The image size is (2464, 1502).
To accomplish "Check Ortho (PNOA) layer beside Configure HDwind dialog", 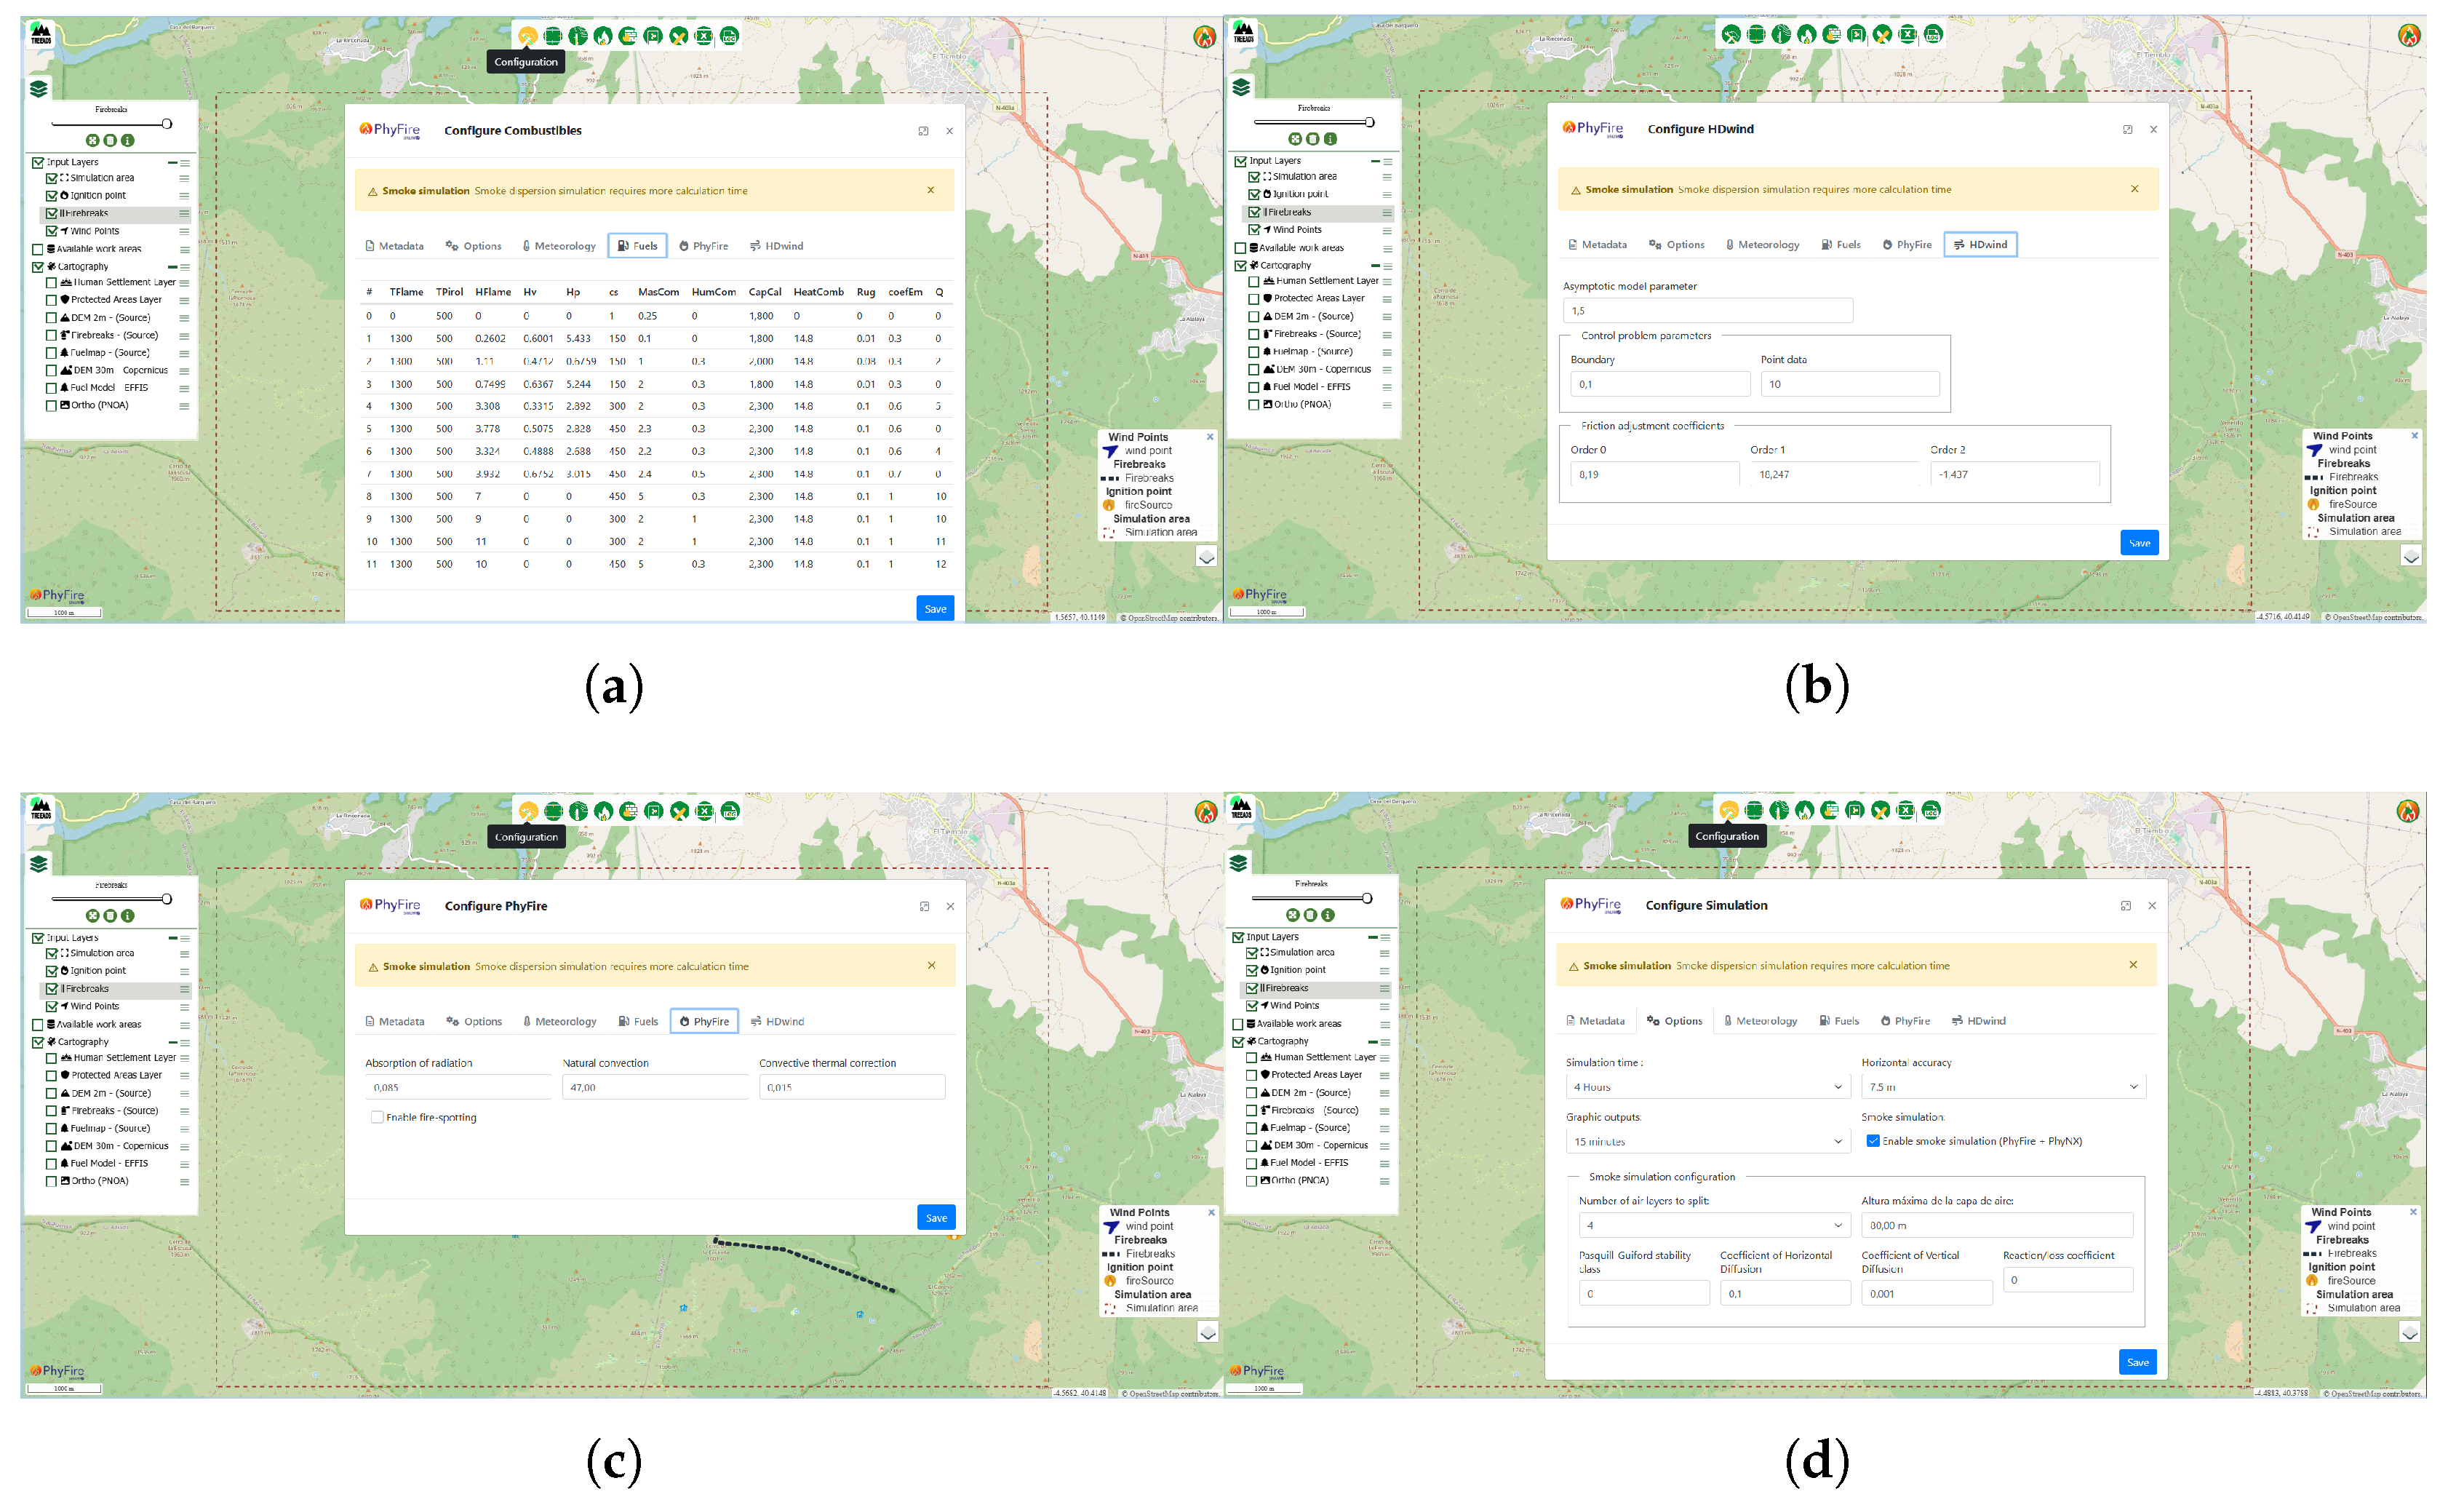I will point(1254,405).
